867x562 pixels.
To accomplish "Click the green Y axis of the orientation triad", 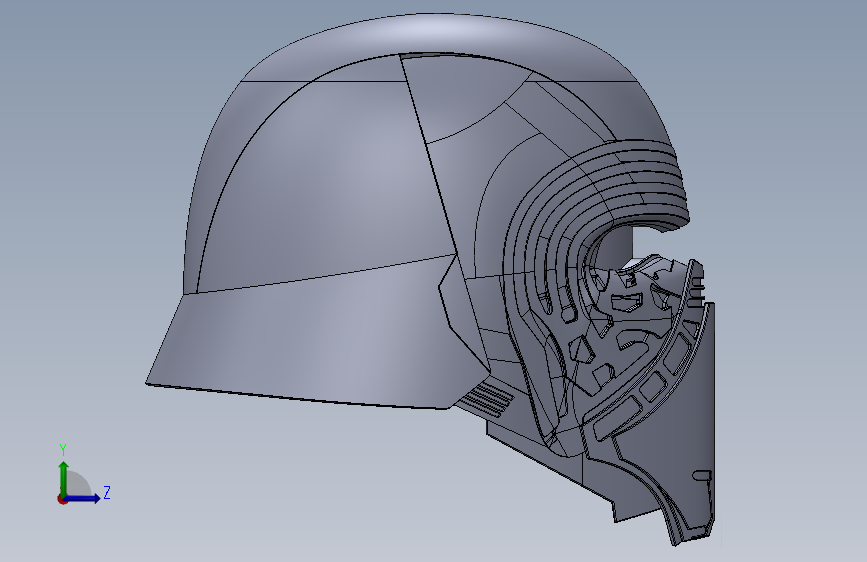I will click(64, 478).
